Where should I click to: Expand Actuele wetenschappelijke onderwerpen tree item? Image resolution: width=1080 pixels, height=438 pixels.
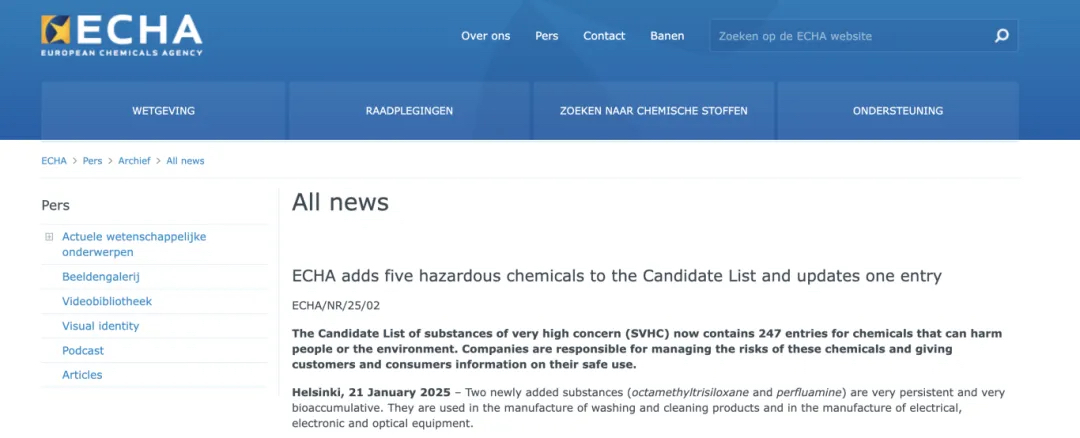pos(49,237)
